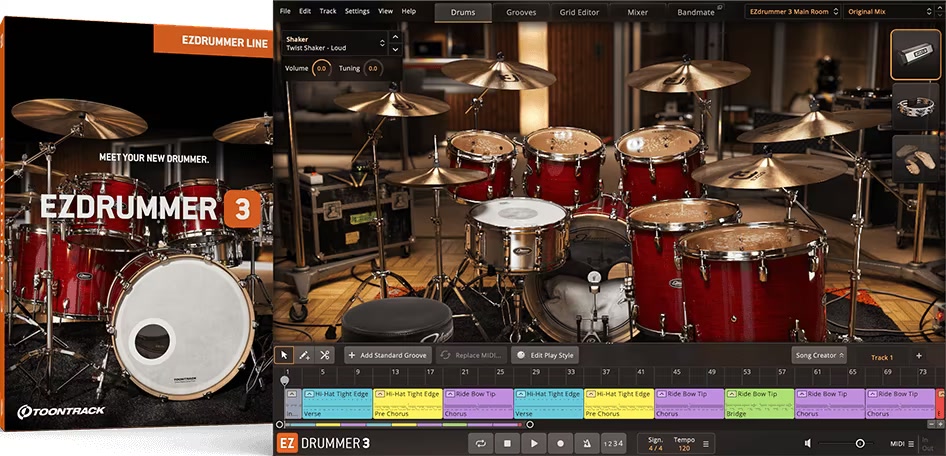This screenshot has height=456, width=946.
Task: Click the Edit Play Style button
Action: [x=545, y=355]
